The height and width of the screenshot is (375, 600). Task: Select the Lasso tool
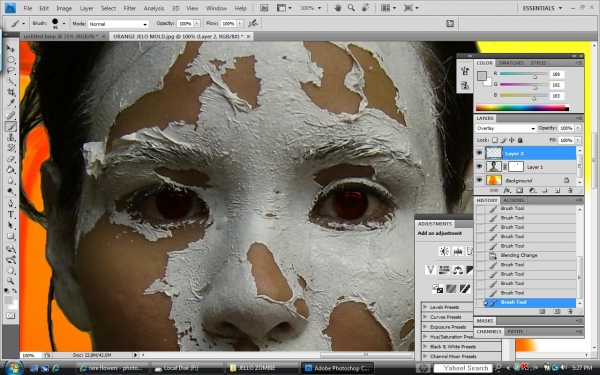pyautogui.click(x=10, y=70)
